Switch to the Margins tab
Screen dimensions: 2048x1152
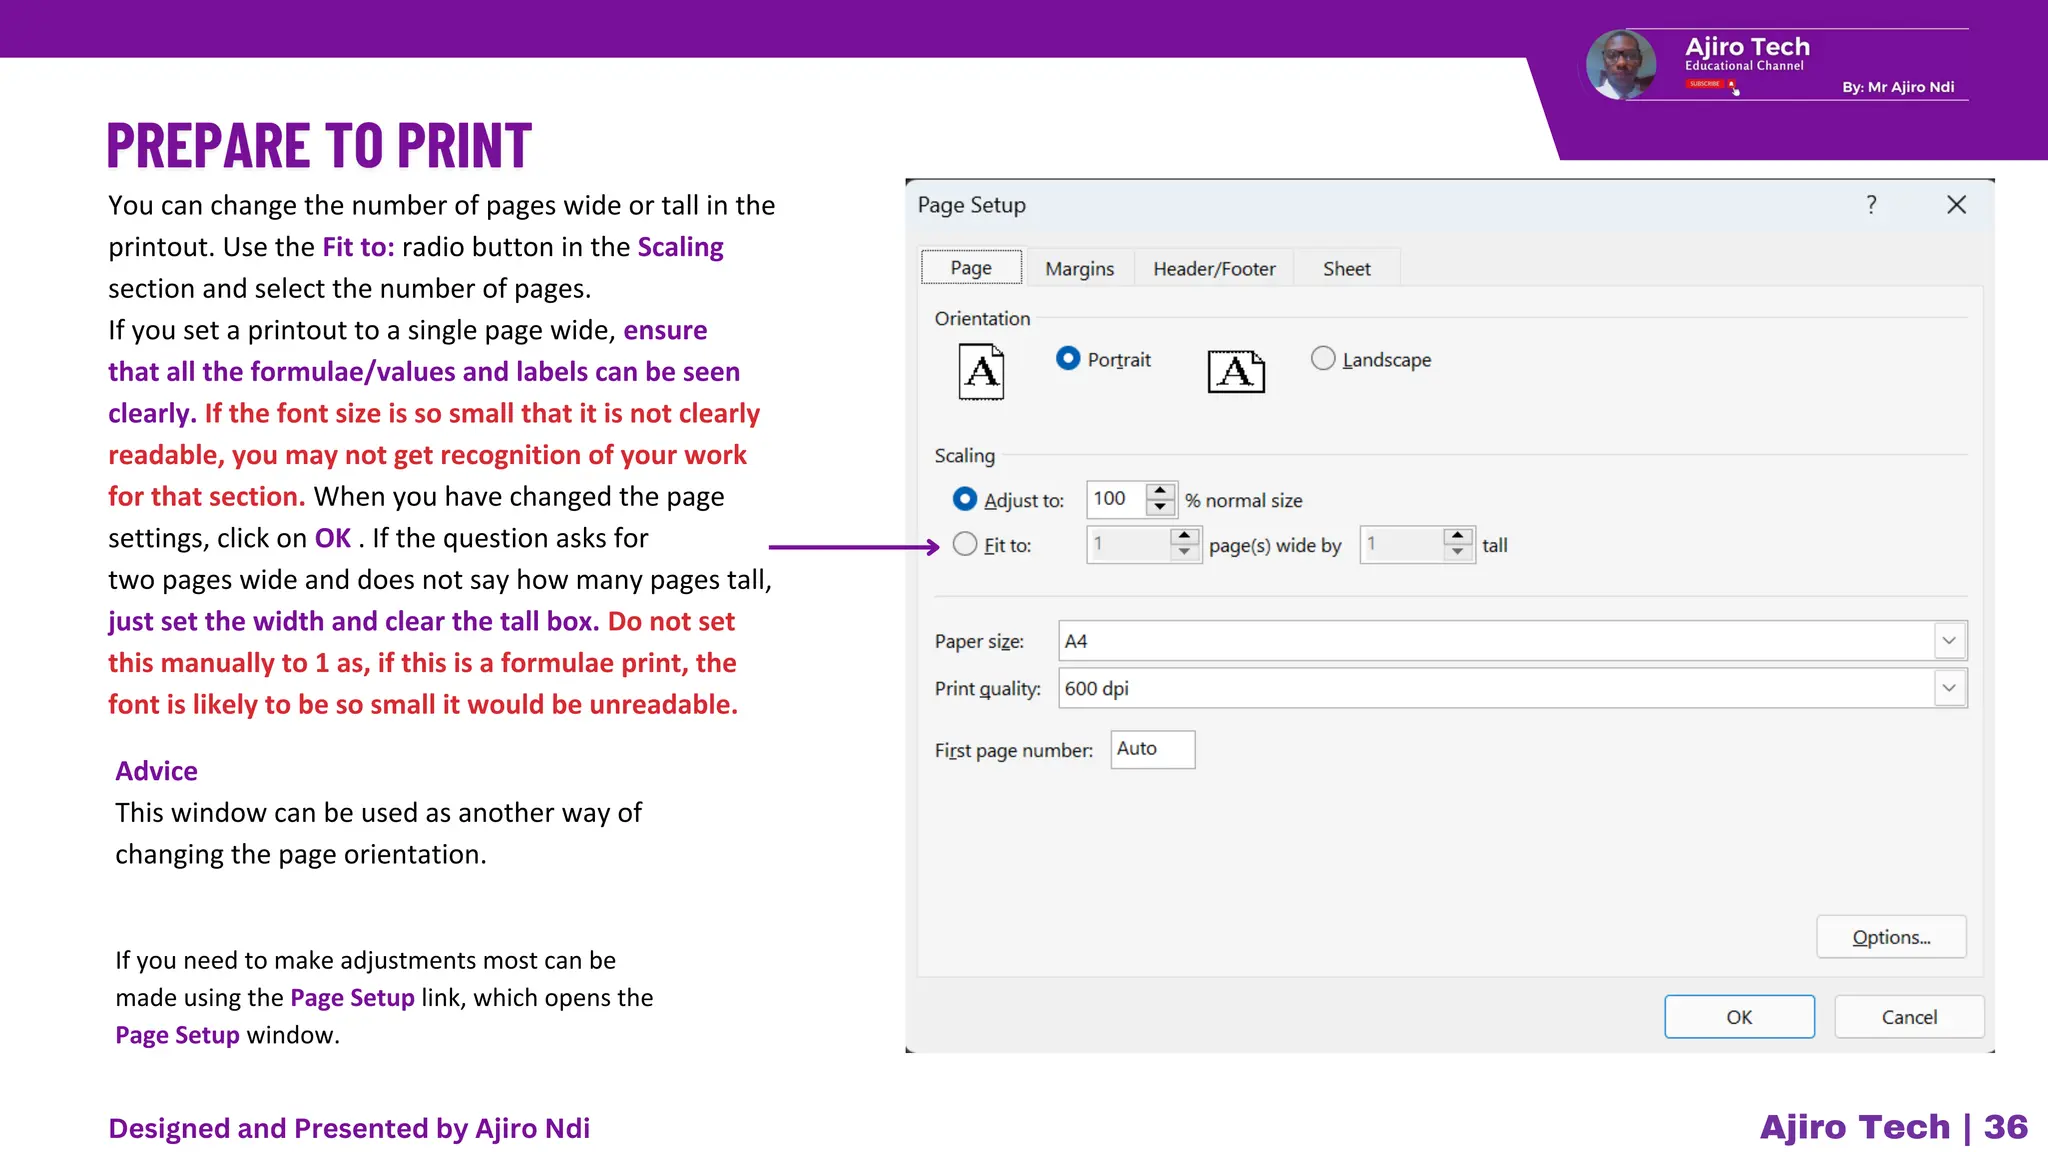point(1079,268)
